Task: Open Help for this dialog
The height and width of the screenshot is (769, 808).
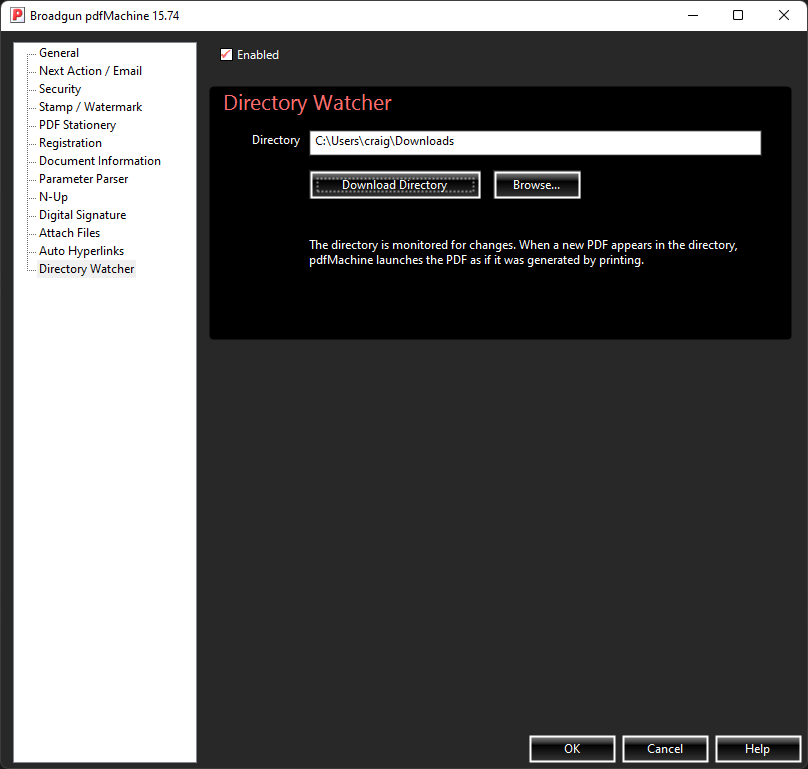Action: point(757,749)
